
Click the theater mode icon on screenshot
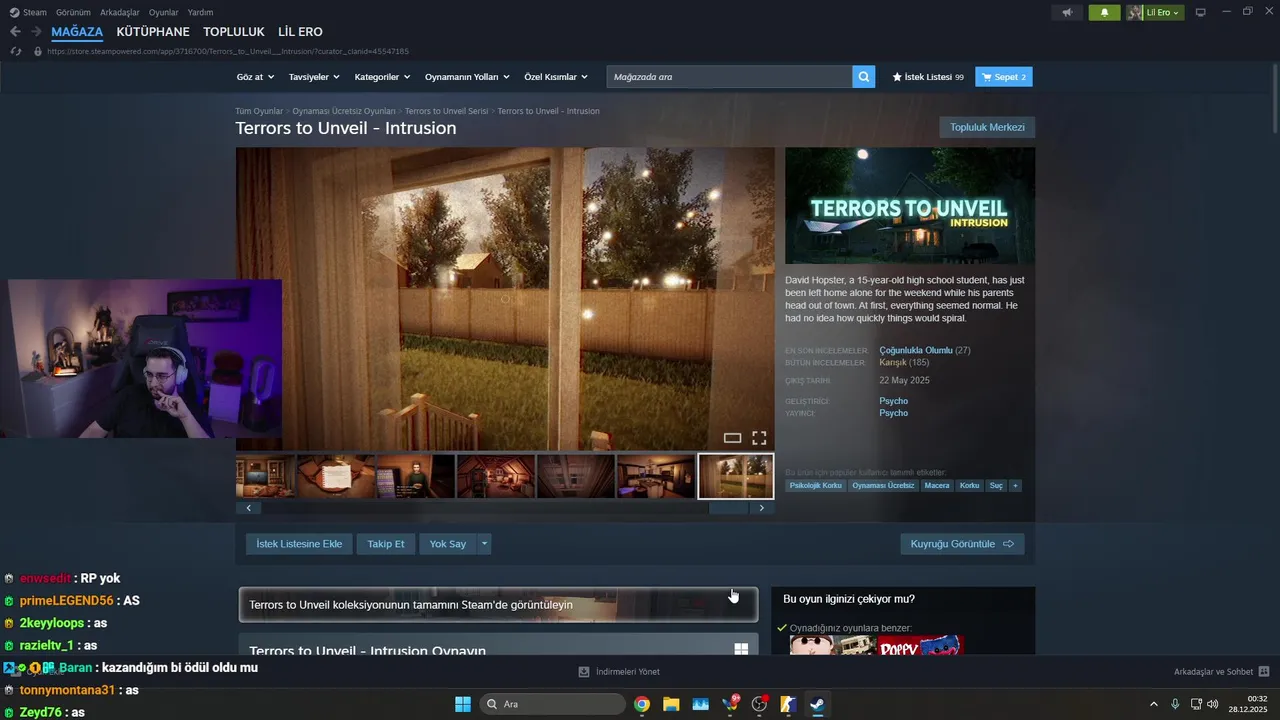click(732, 438)
